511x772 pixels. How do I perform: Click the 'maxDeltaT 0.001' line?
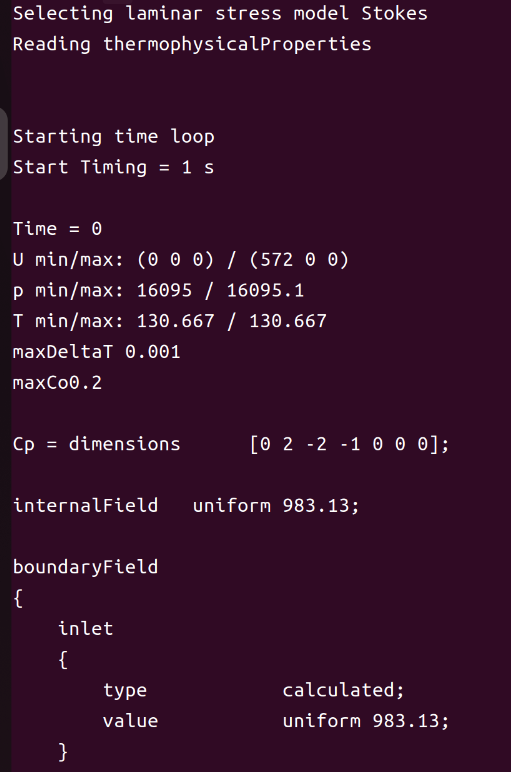point(96,352)
